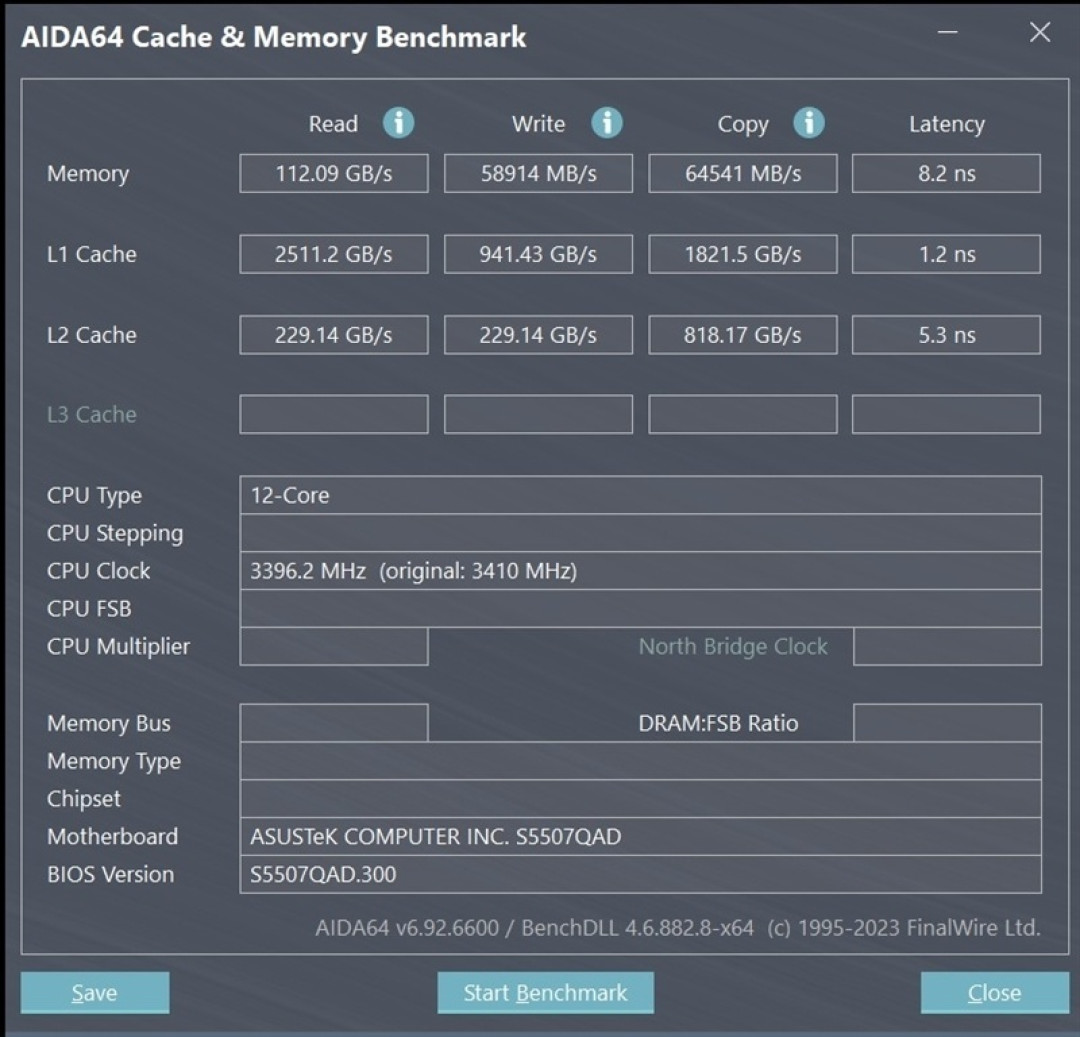
Task: Click the CPU Type field showing 12-Core
Action: point(640,495)
